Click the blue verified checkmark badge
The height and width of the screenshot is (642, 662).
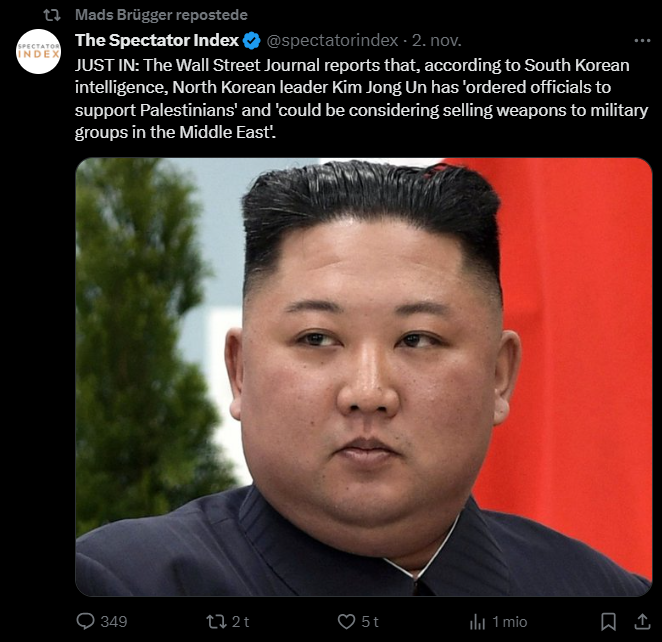[x=252, y=41]
